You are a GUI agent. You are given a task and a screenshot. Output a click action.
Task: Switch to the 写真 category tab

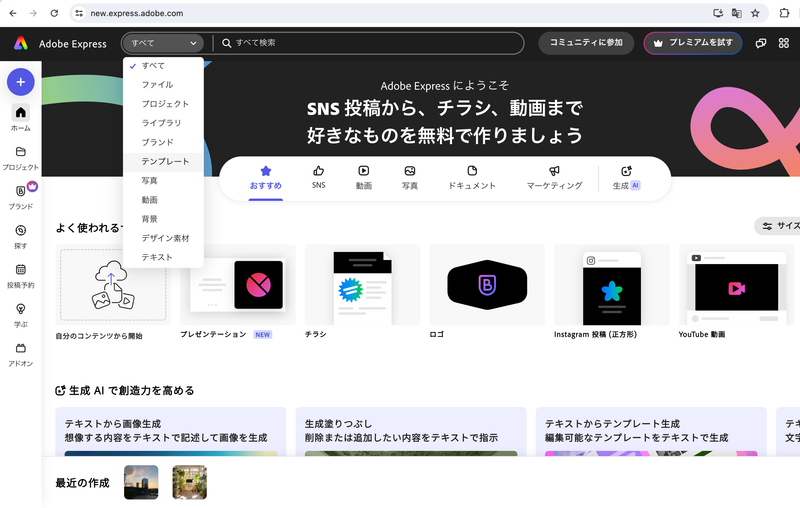[410, 178]
